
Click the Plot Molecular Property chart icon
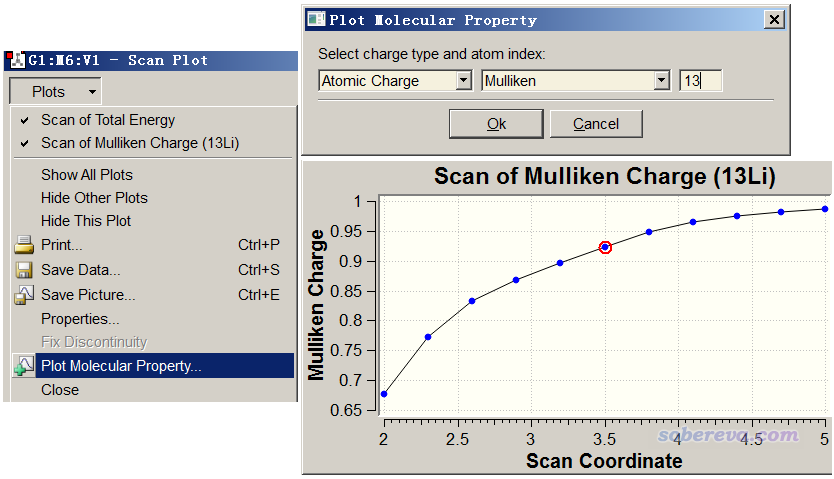pos(24,366)
